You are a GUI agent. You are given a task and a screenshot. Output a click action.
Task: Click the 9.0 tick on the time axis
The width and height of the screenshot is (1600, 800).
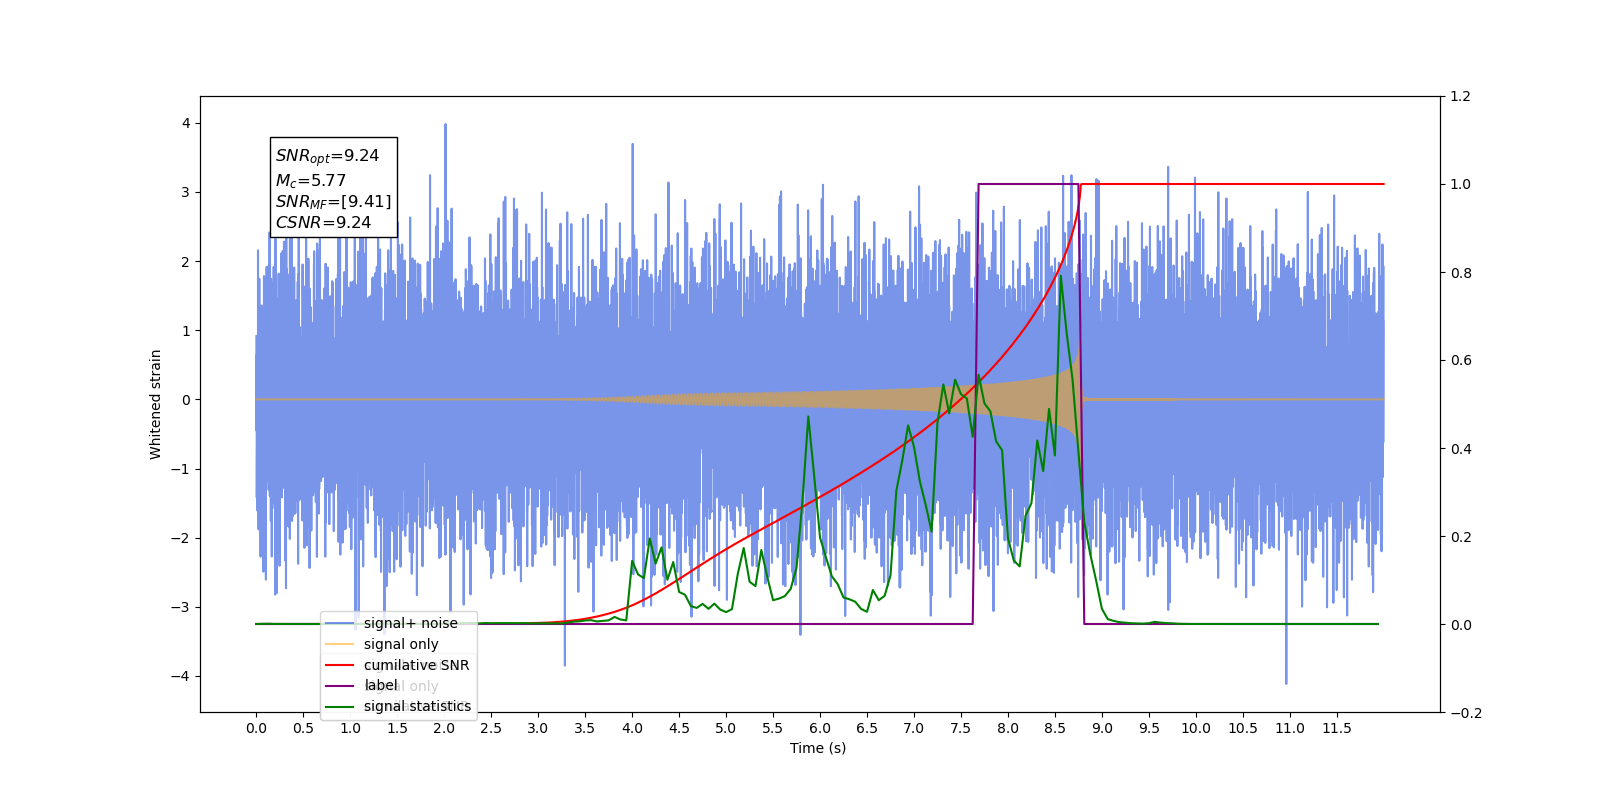coord(1102,728)
